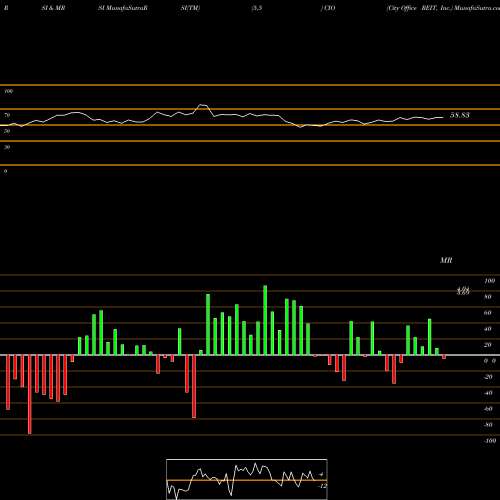Click the MR axis label 20
This screenshot has width=500, height=500.
pyautogui.click(x=488, y=345)
